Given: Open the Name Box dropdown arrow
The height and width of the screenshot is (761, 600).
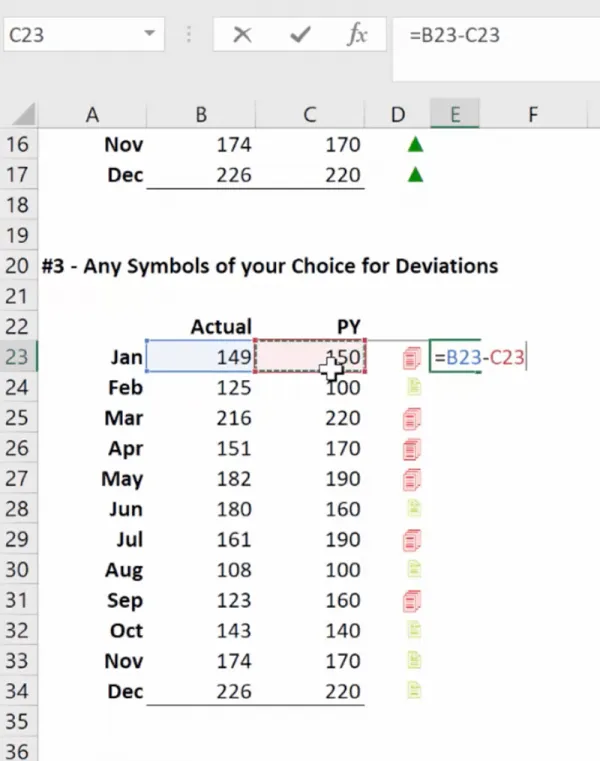Looking at the screenshot, I should point(150,35).
